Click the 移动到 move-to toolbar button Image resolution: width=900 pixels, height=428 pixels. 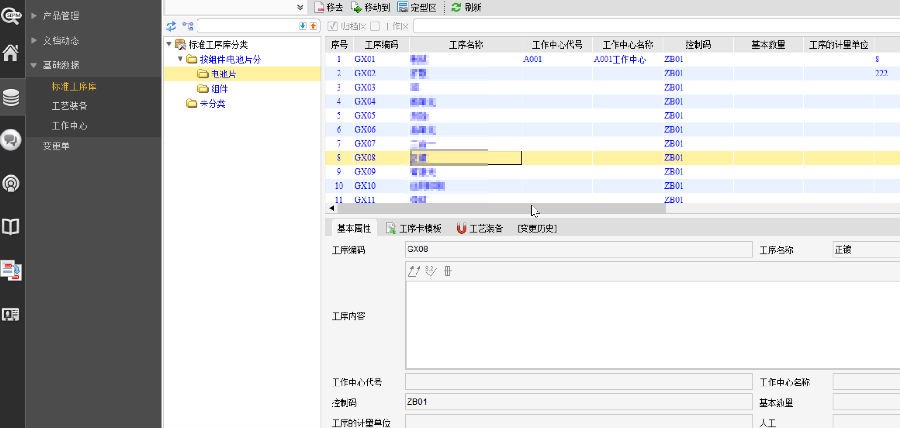[370, 7]
